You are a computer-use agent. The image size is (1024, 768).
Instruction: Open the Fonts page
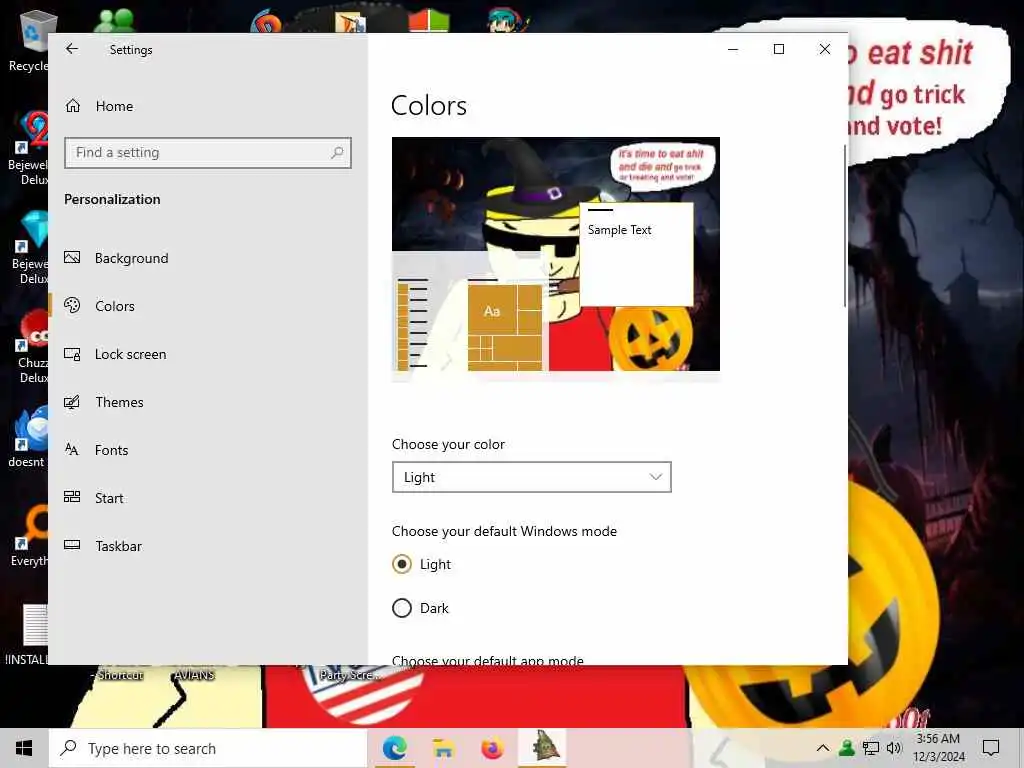pyautogui.click(x=208, y=450)
